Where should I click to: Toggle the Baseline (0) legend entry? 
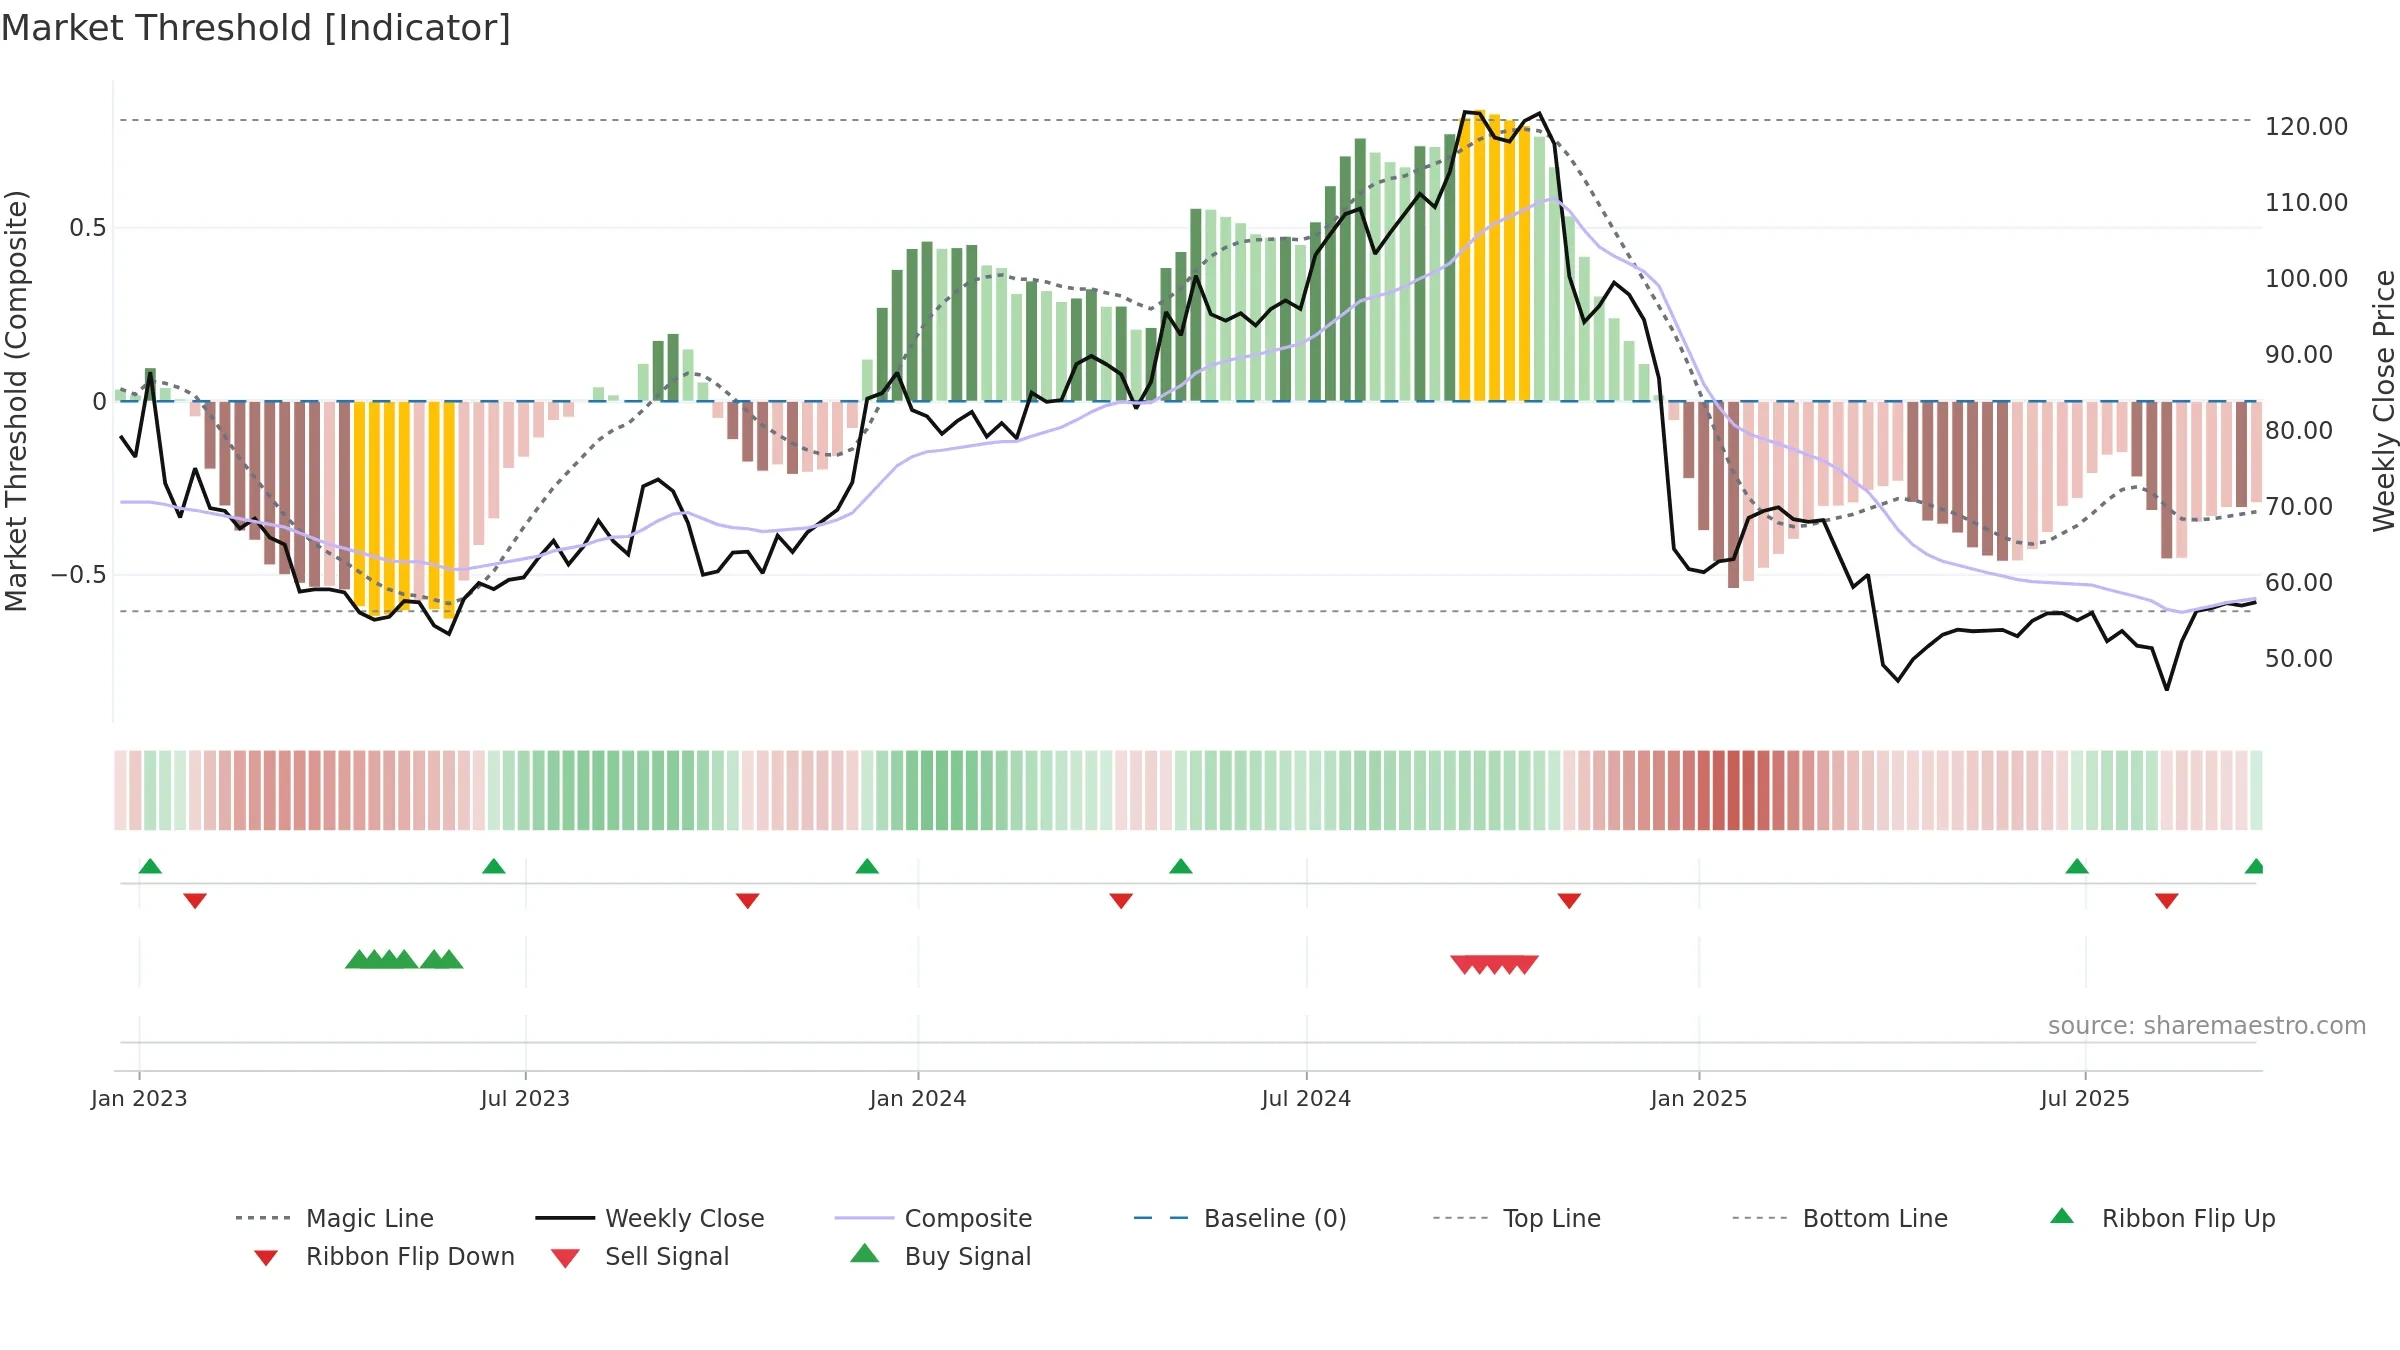pos(1240,1218)
